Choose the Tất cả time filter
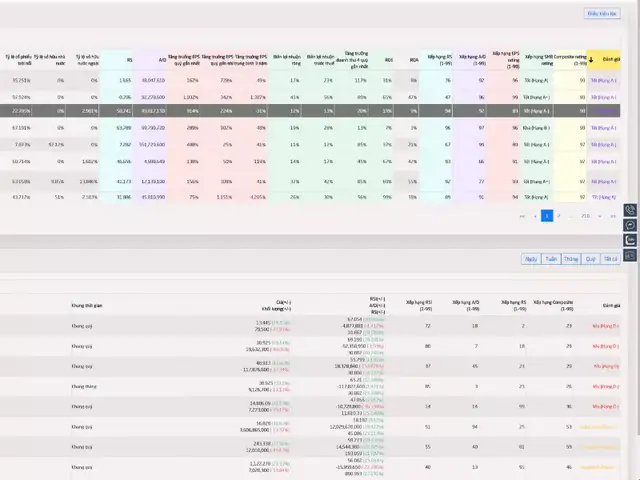 [610, 258]
